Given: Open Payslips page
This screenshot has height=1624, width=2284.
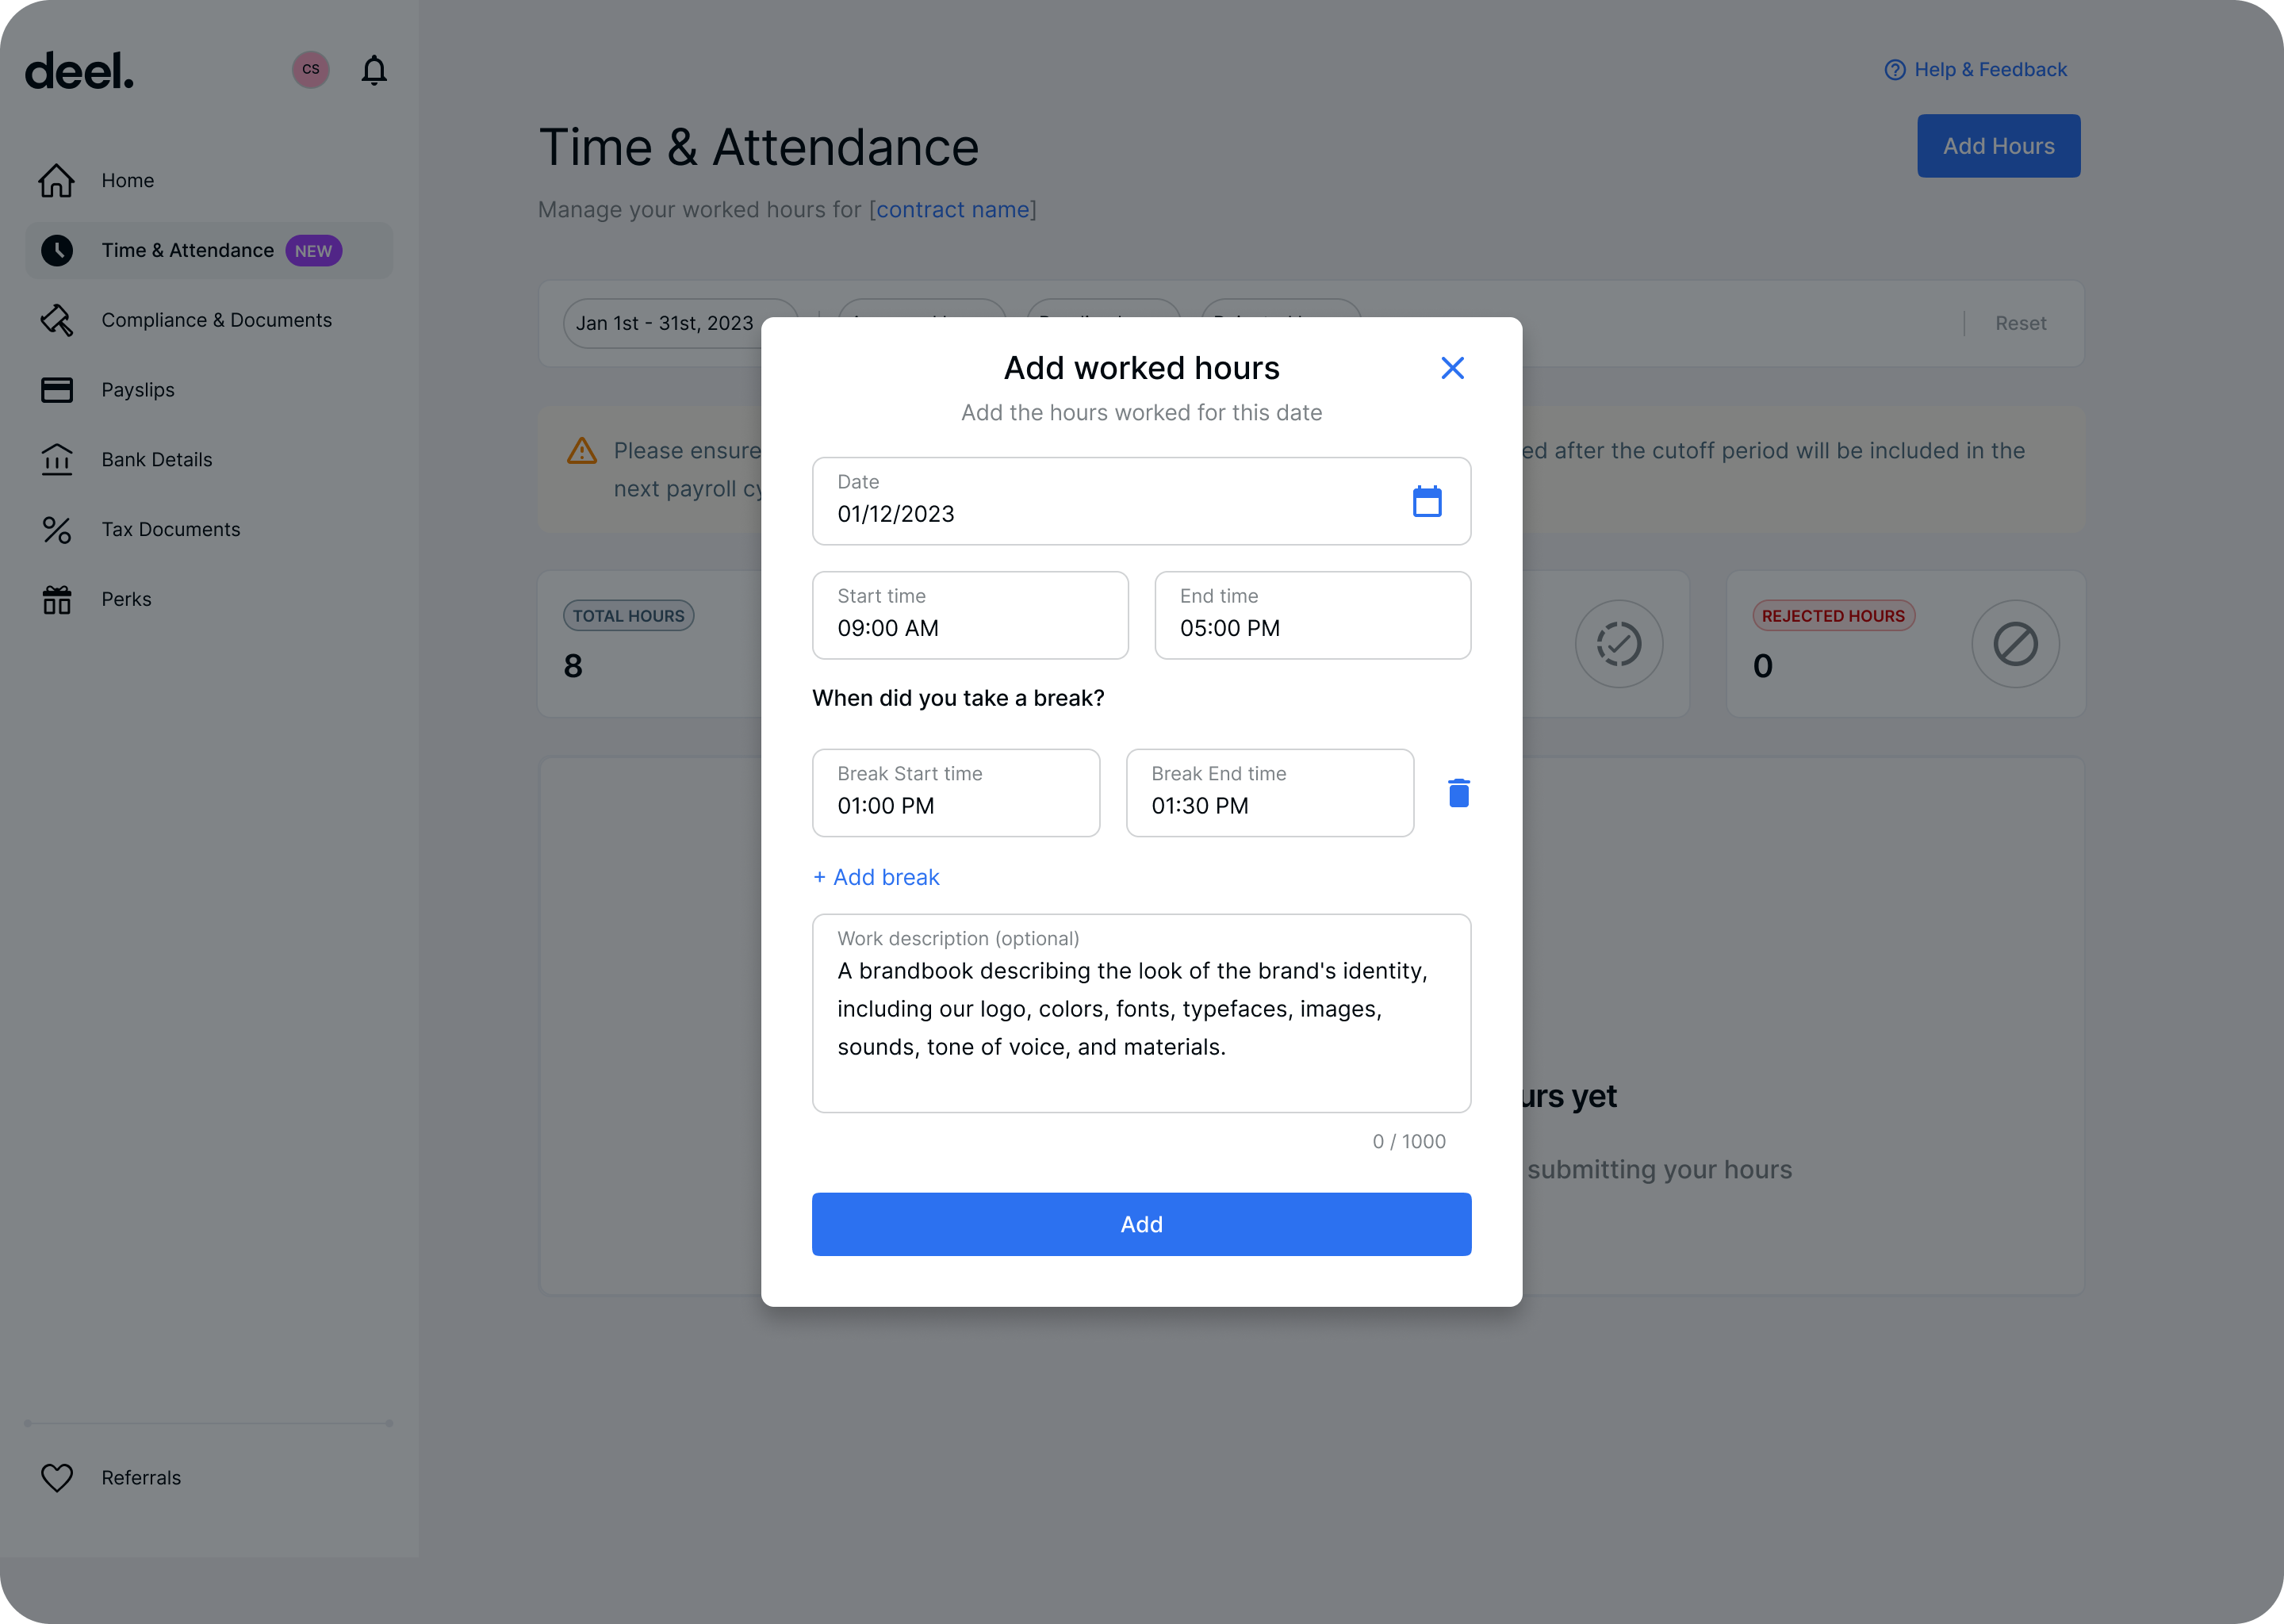Looking at the screenshot, I should (x=209, y=390).
